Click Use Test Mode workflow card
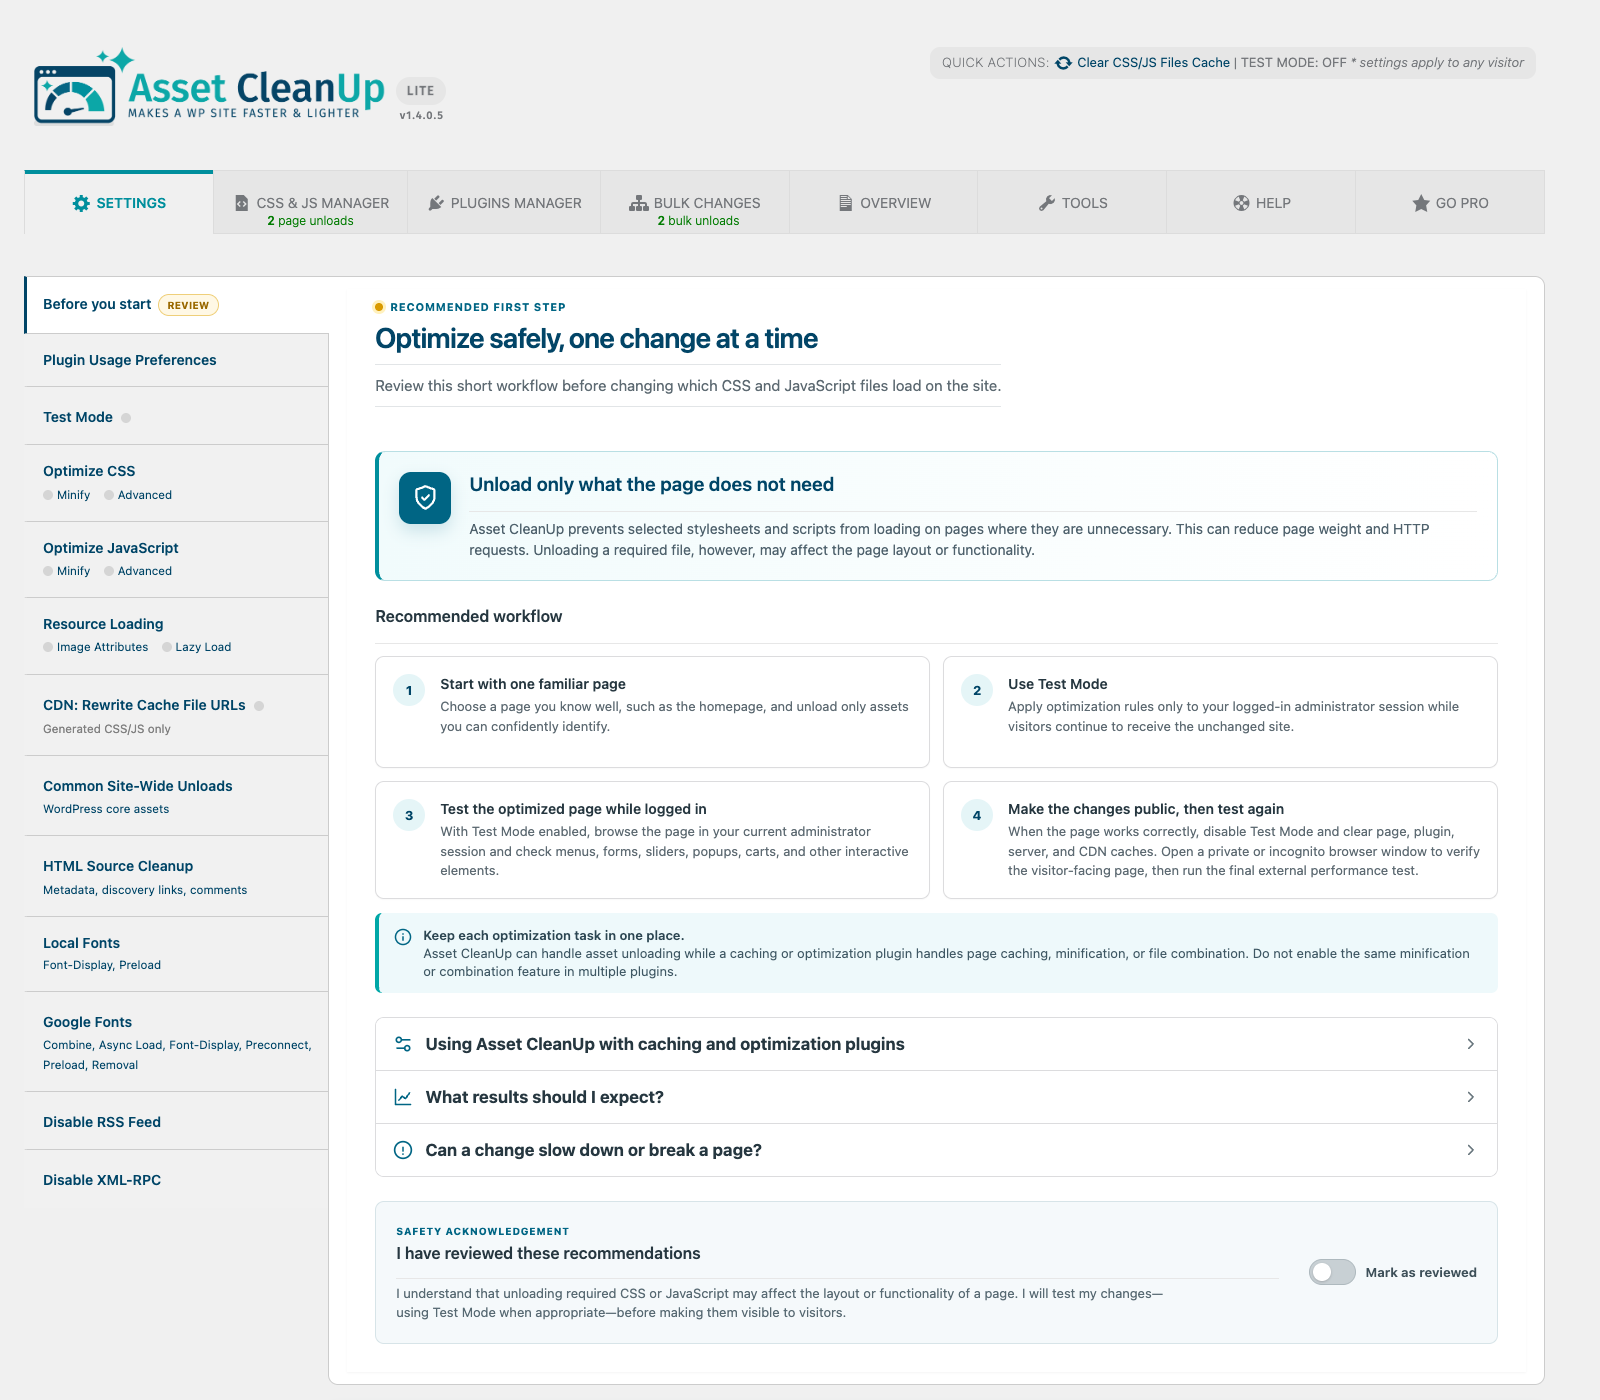Viewport: 1600px width, 1400px height. 1220,712
